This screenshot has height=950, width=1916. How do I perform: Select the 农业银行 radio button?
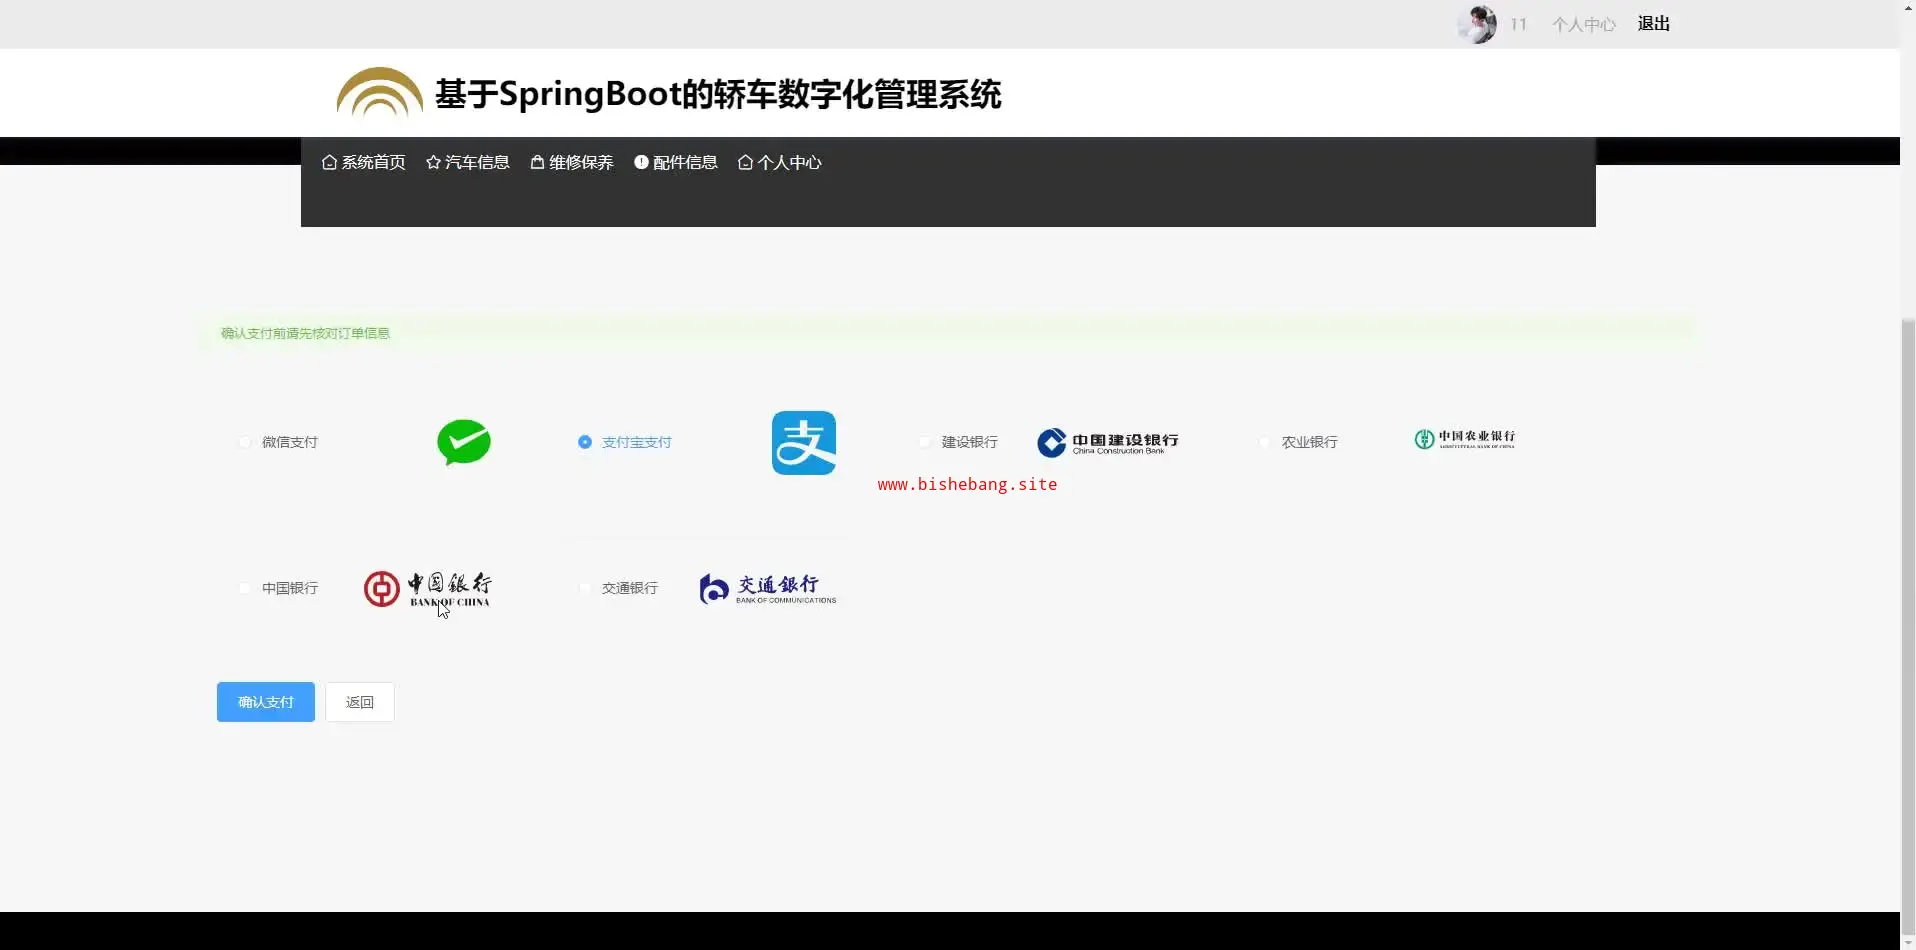coord(1265,442)
